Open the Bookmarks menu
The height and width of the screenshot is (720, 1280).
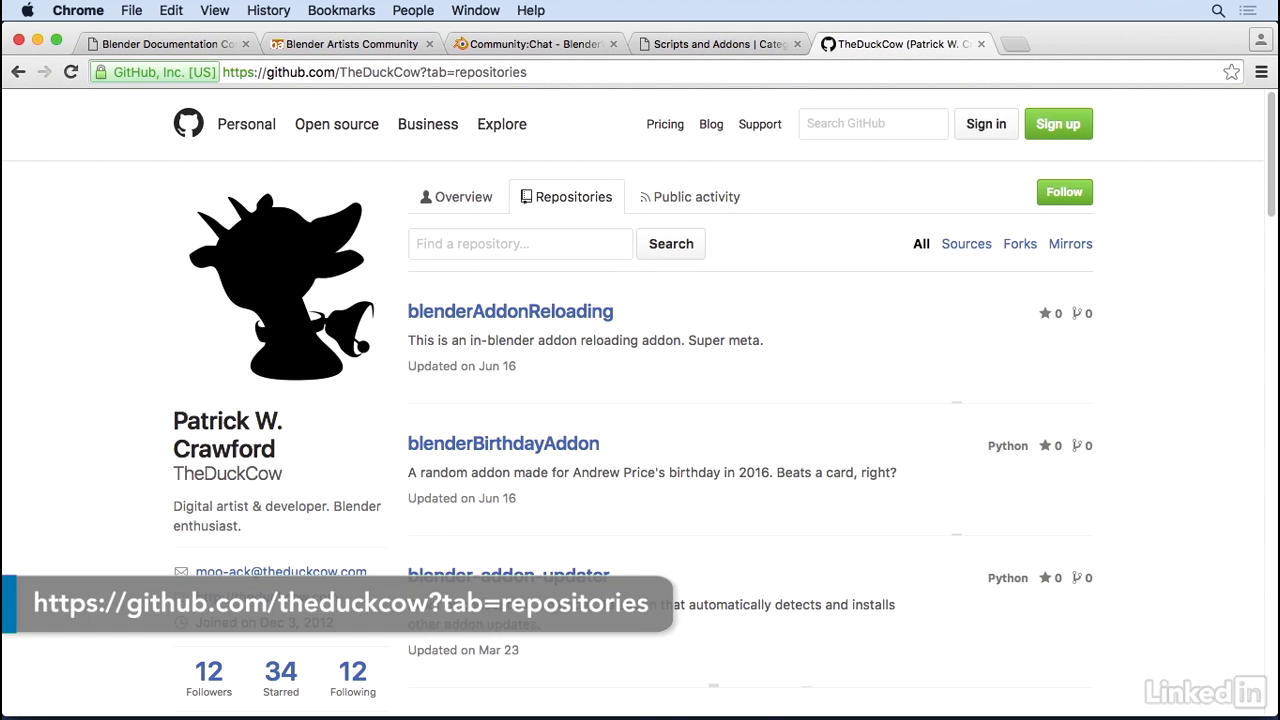(341, 10)
